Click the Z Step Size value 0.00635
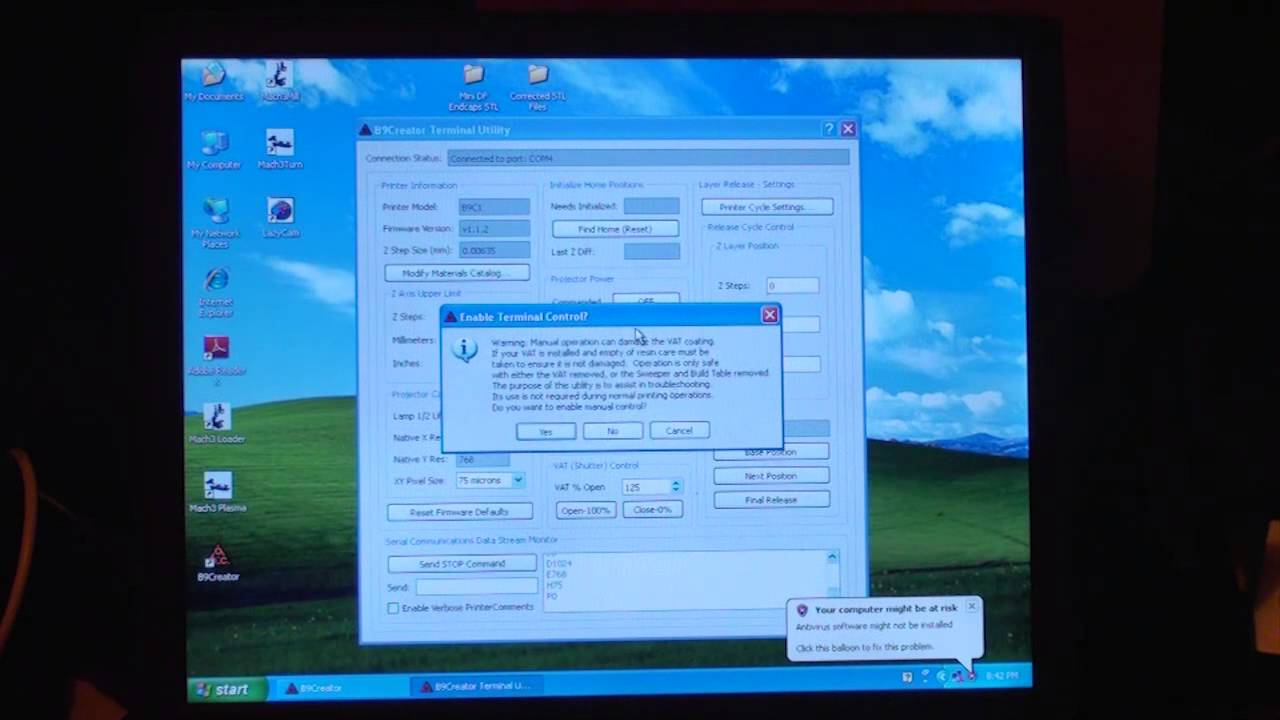The width and height of the screenshot is (1280, 720). tap(494, 251)
